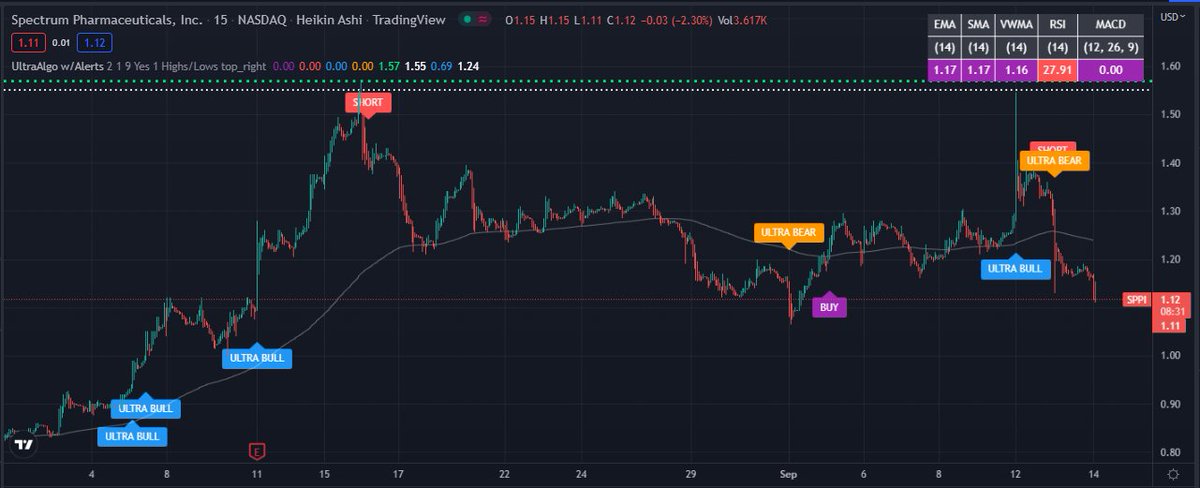Click the blue 0.69 indicator value
Screen dimensions: 1200x488
[x=443, y=65]
